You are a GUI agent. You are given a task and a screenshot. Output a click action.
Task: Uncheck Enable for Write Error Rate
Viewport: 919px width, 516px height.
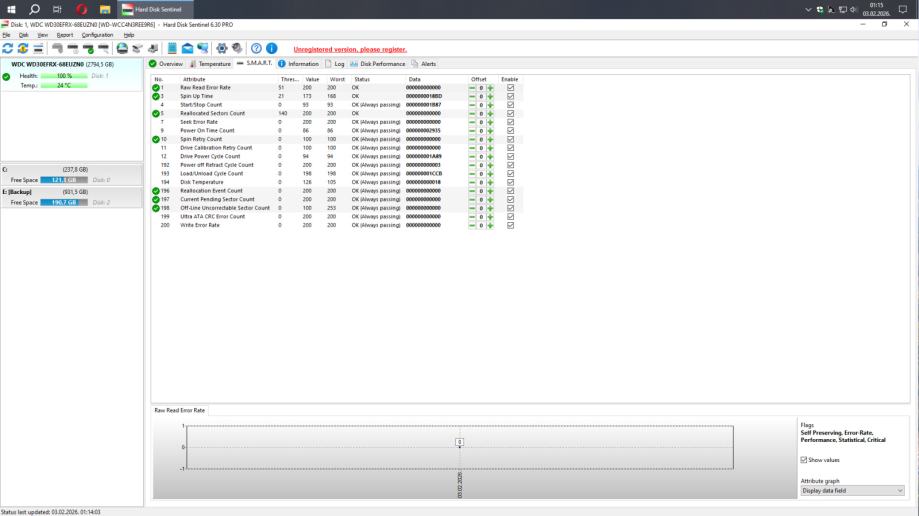(x=510, y=225)
